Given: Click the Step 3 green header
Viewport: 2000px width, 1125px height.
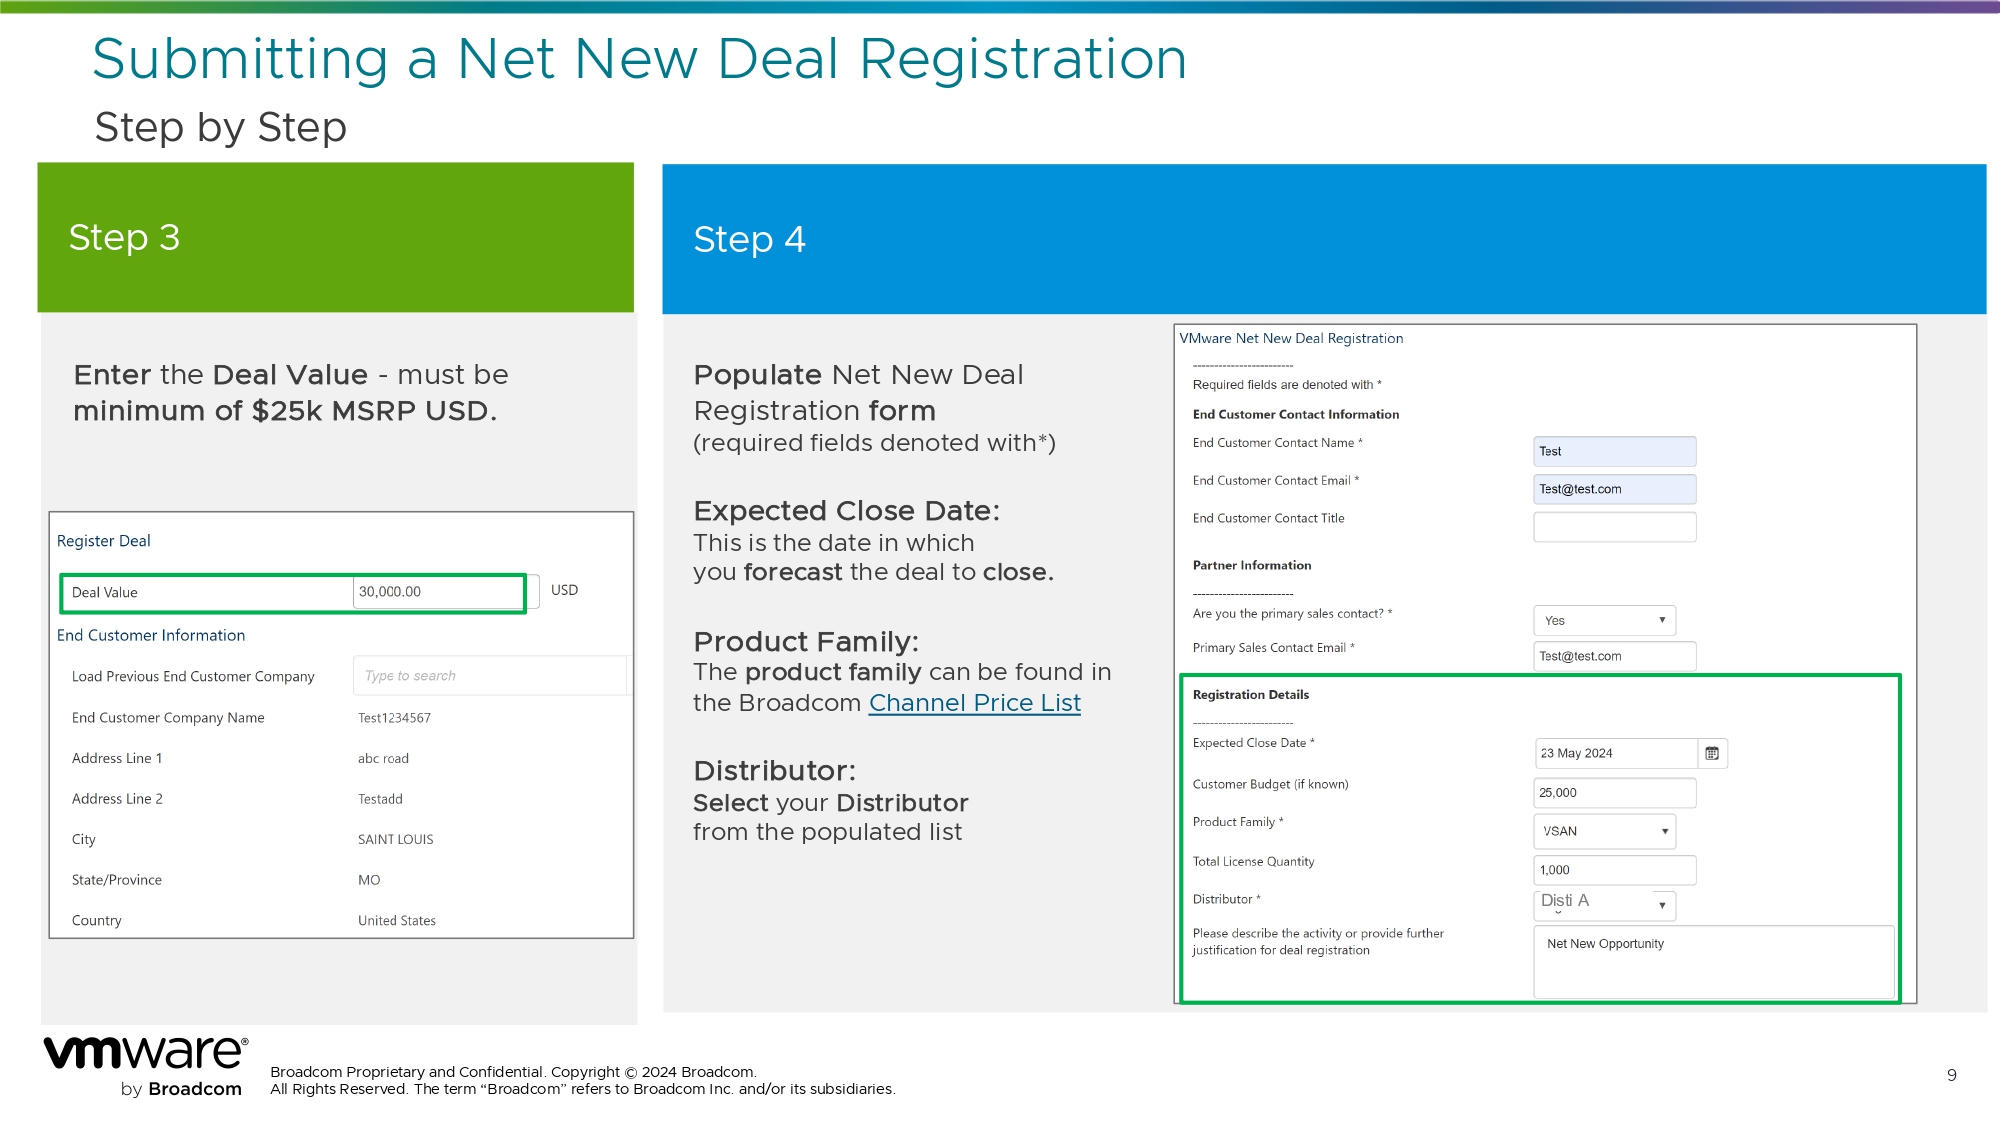Looking at the screenshot, I should coord(335,238).
